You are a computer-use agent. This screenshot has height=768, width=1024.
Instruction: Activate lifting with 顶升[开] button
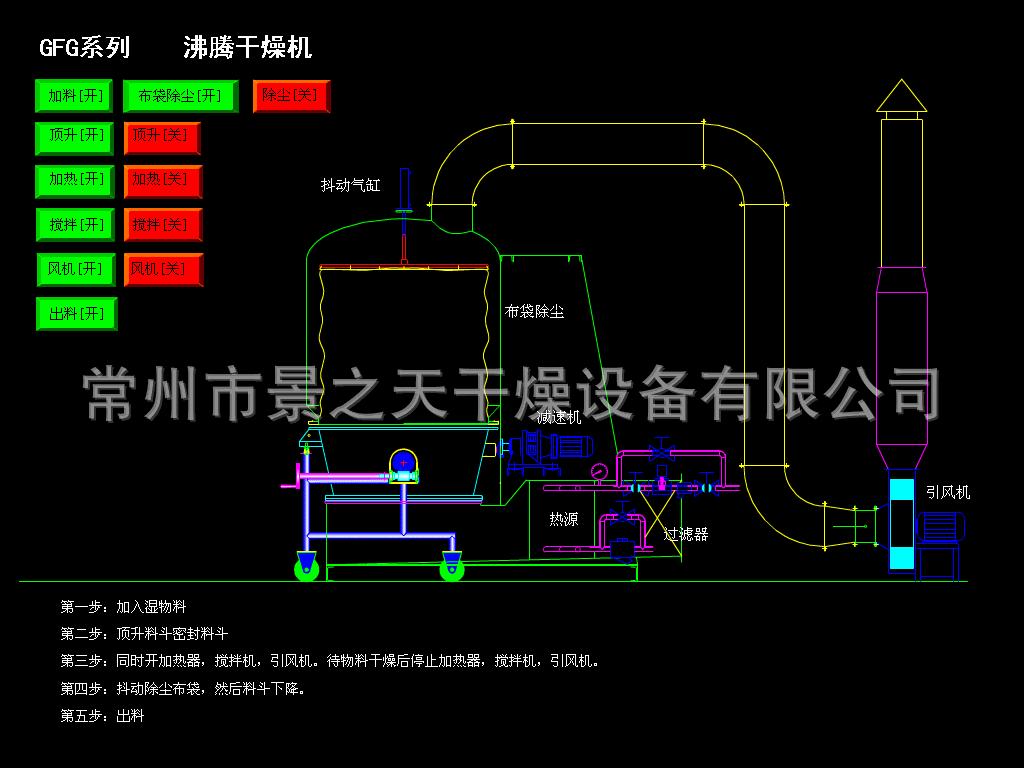pyautogui.click(x=74, y=138)
